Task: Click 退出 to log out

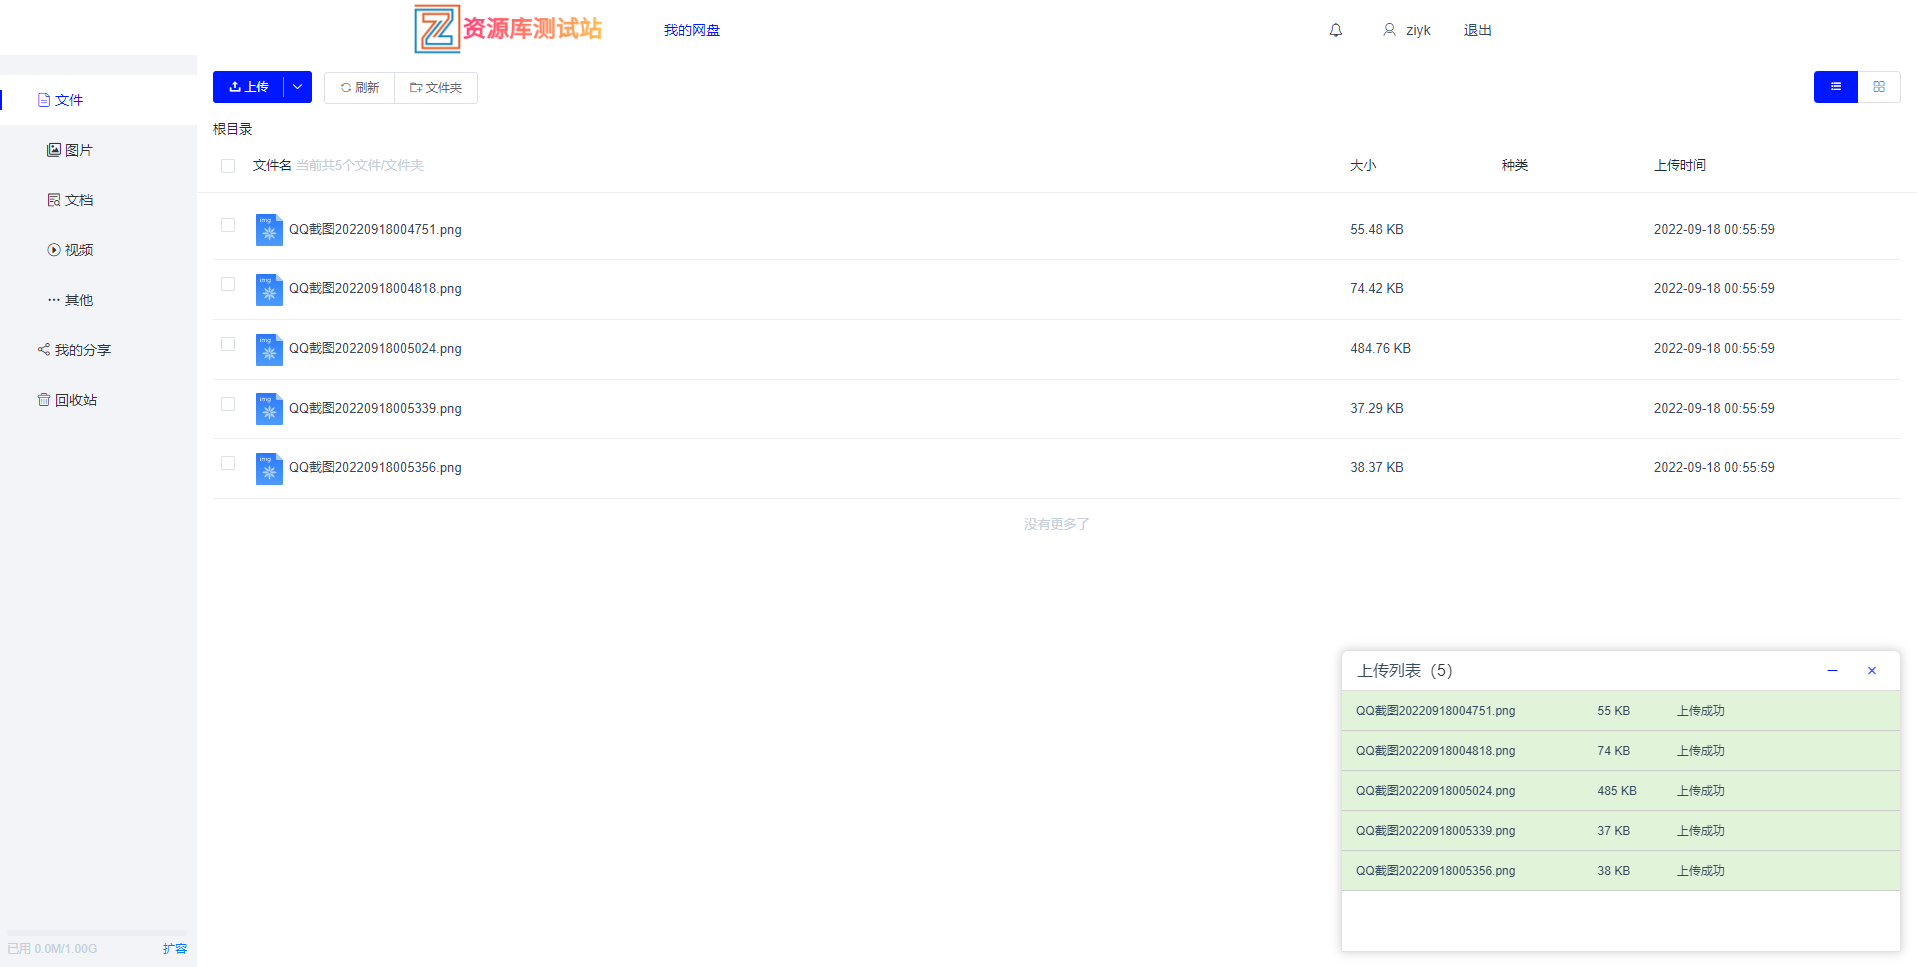Action: (1478, 30)
